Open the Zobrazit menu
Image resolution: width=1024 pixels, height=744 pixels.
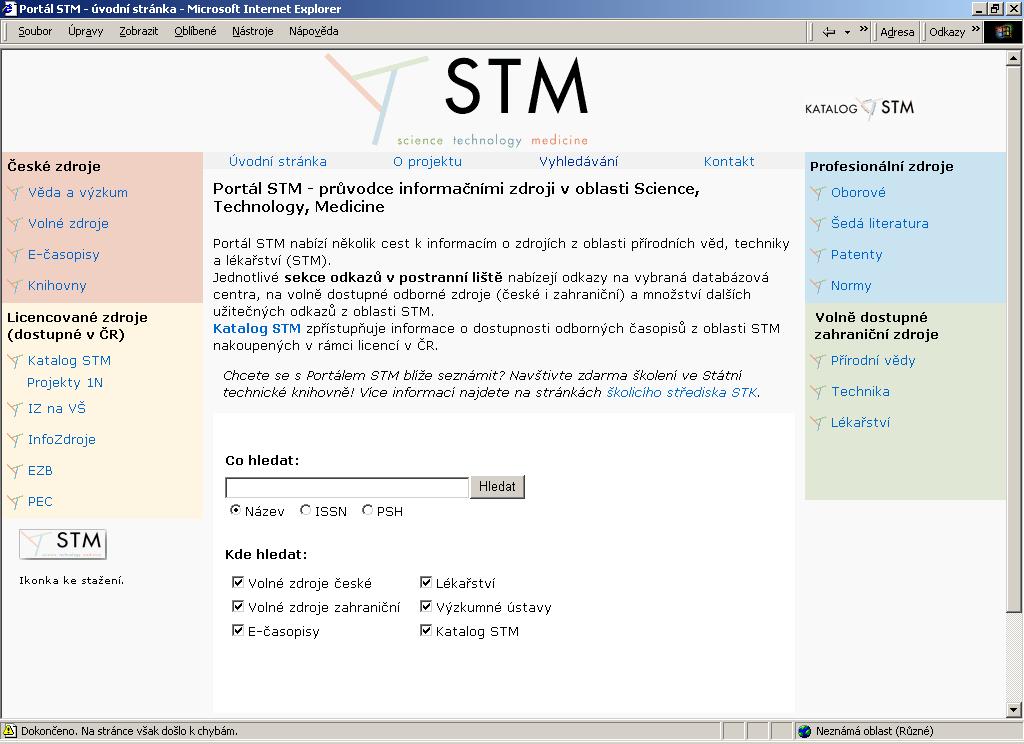[x=138, y=31]
